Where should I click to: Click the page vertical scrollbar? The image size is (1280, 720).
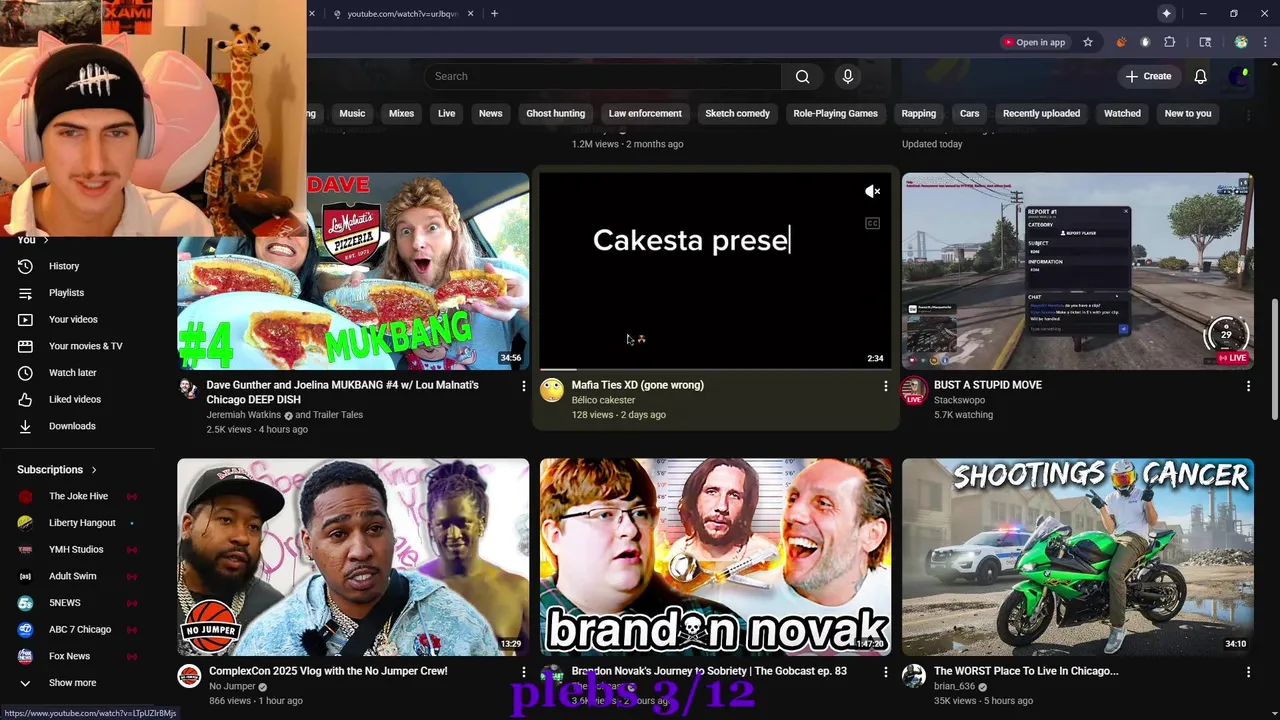[x=1274, y=360]
